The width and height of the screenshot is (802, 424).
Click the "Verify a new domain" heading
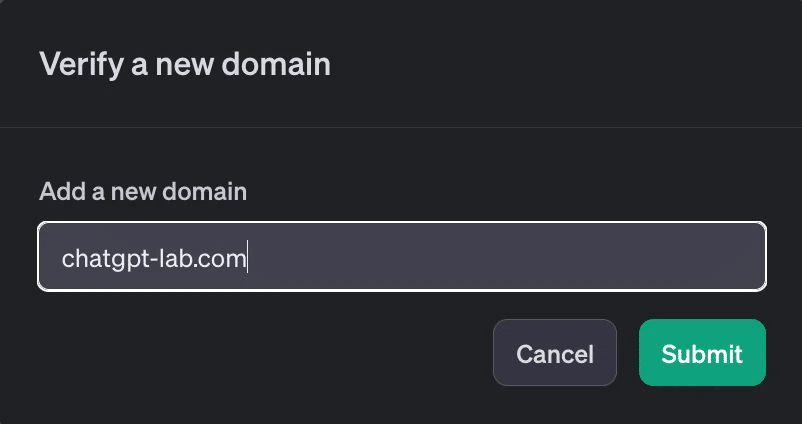point(185,65)
